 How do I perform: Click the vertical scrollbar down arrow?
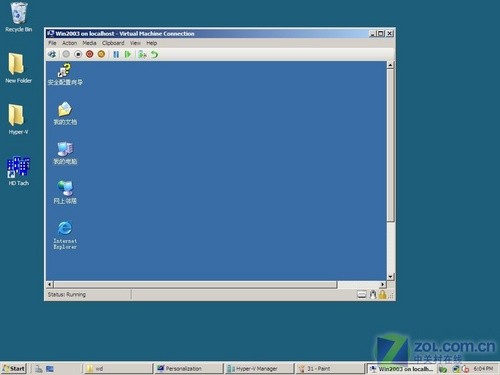pyautogui.click(x=391, y=277)
